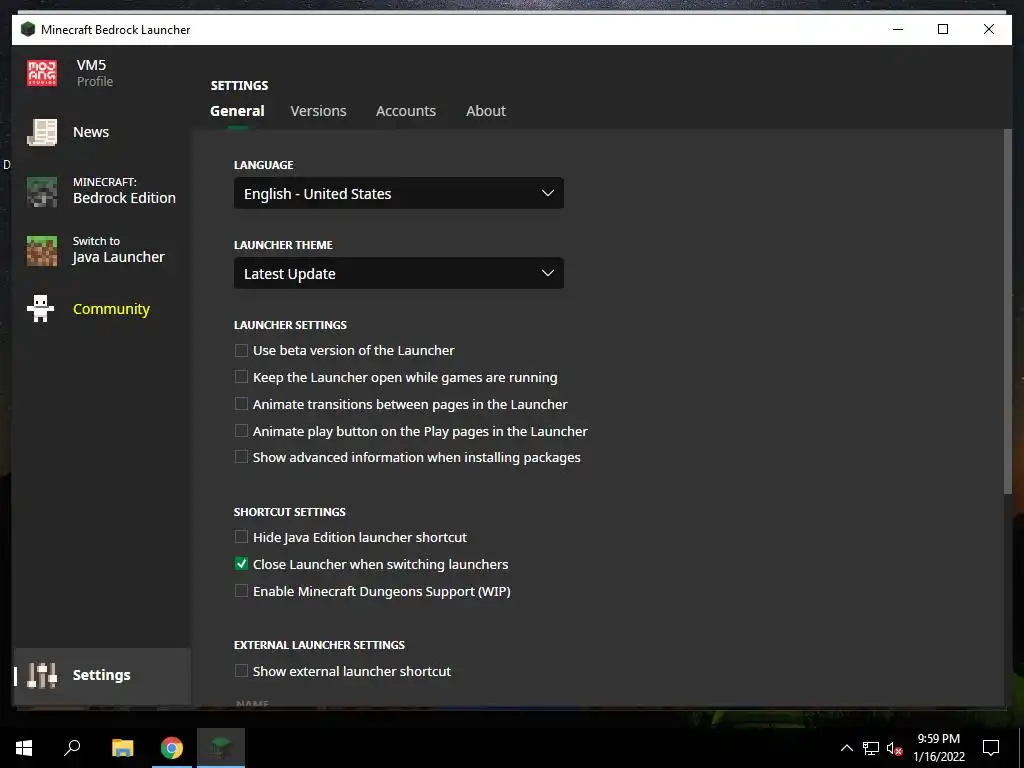
Task: Switch to the About tab
Action: coord(486,111)
